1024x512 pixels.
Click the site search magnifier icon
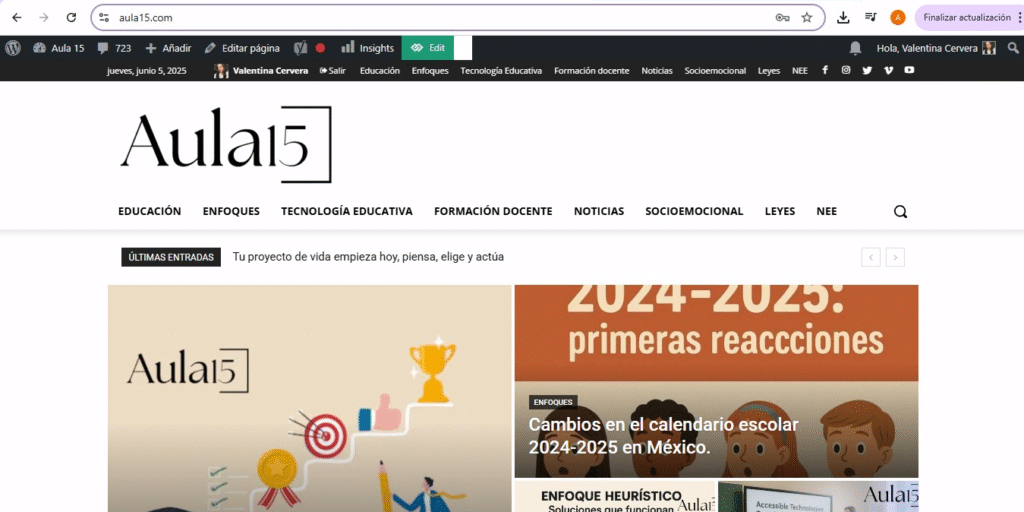coord(900,211)
